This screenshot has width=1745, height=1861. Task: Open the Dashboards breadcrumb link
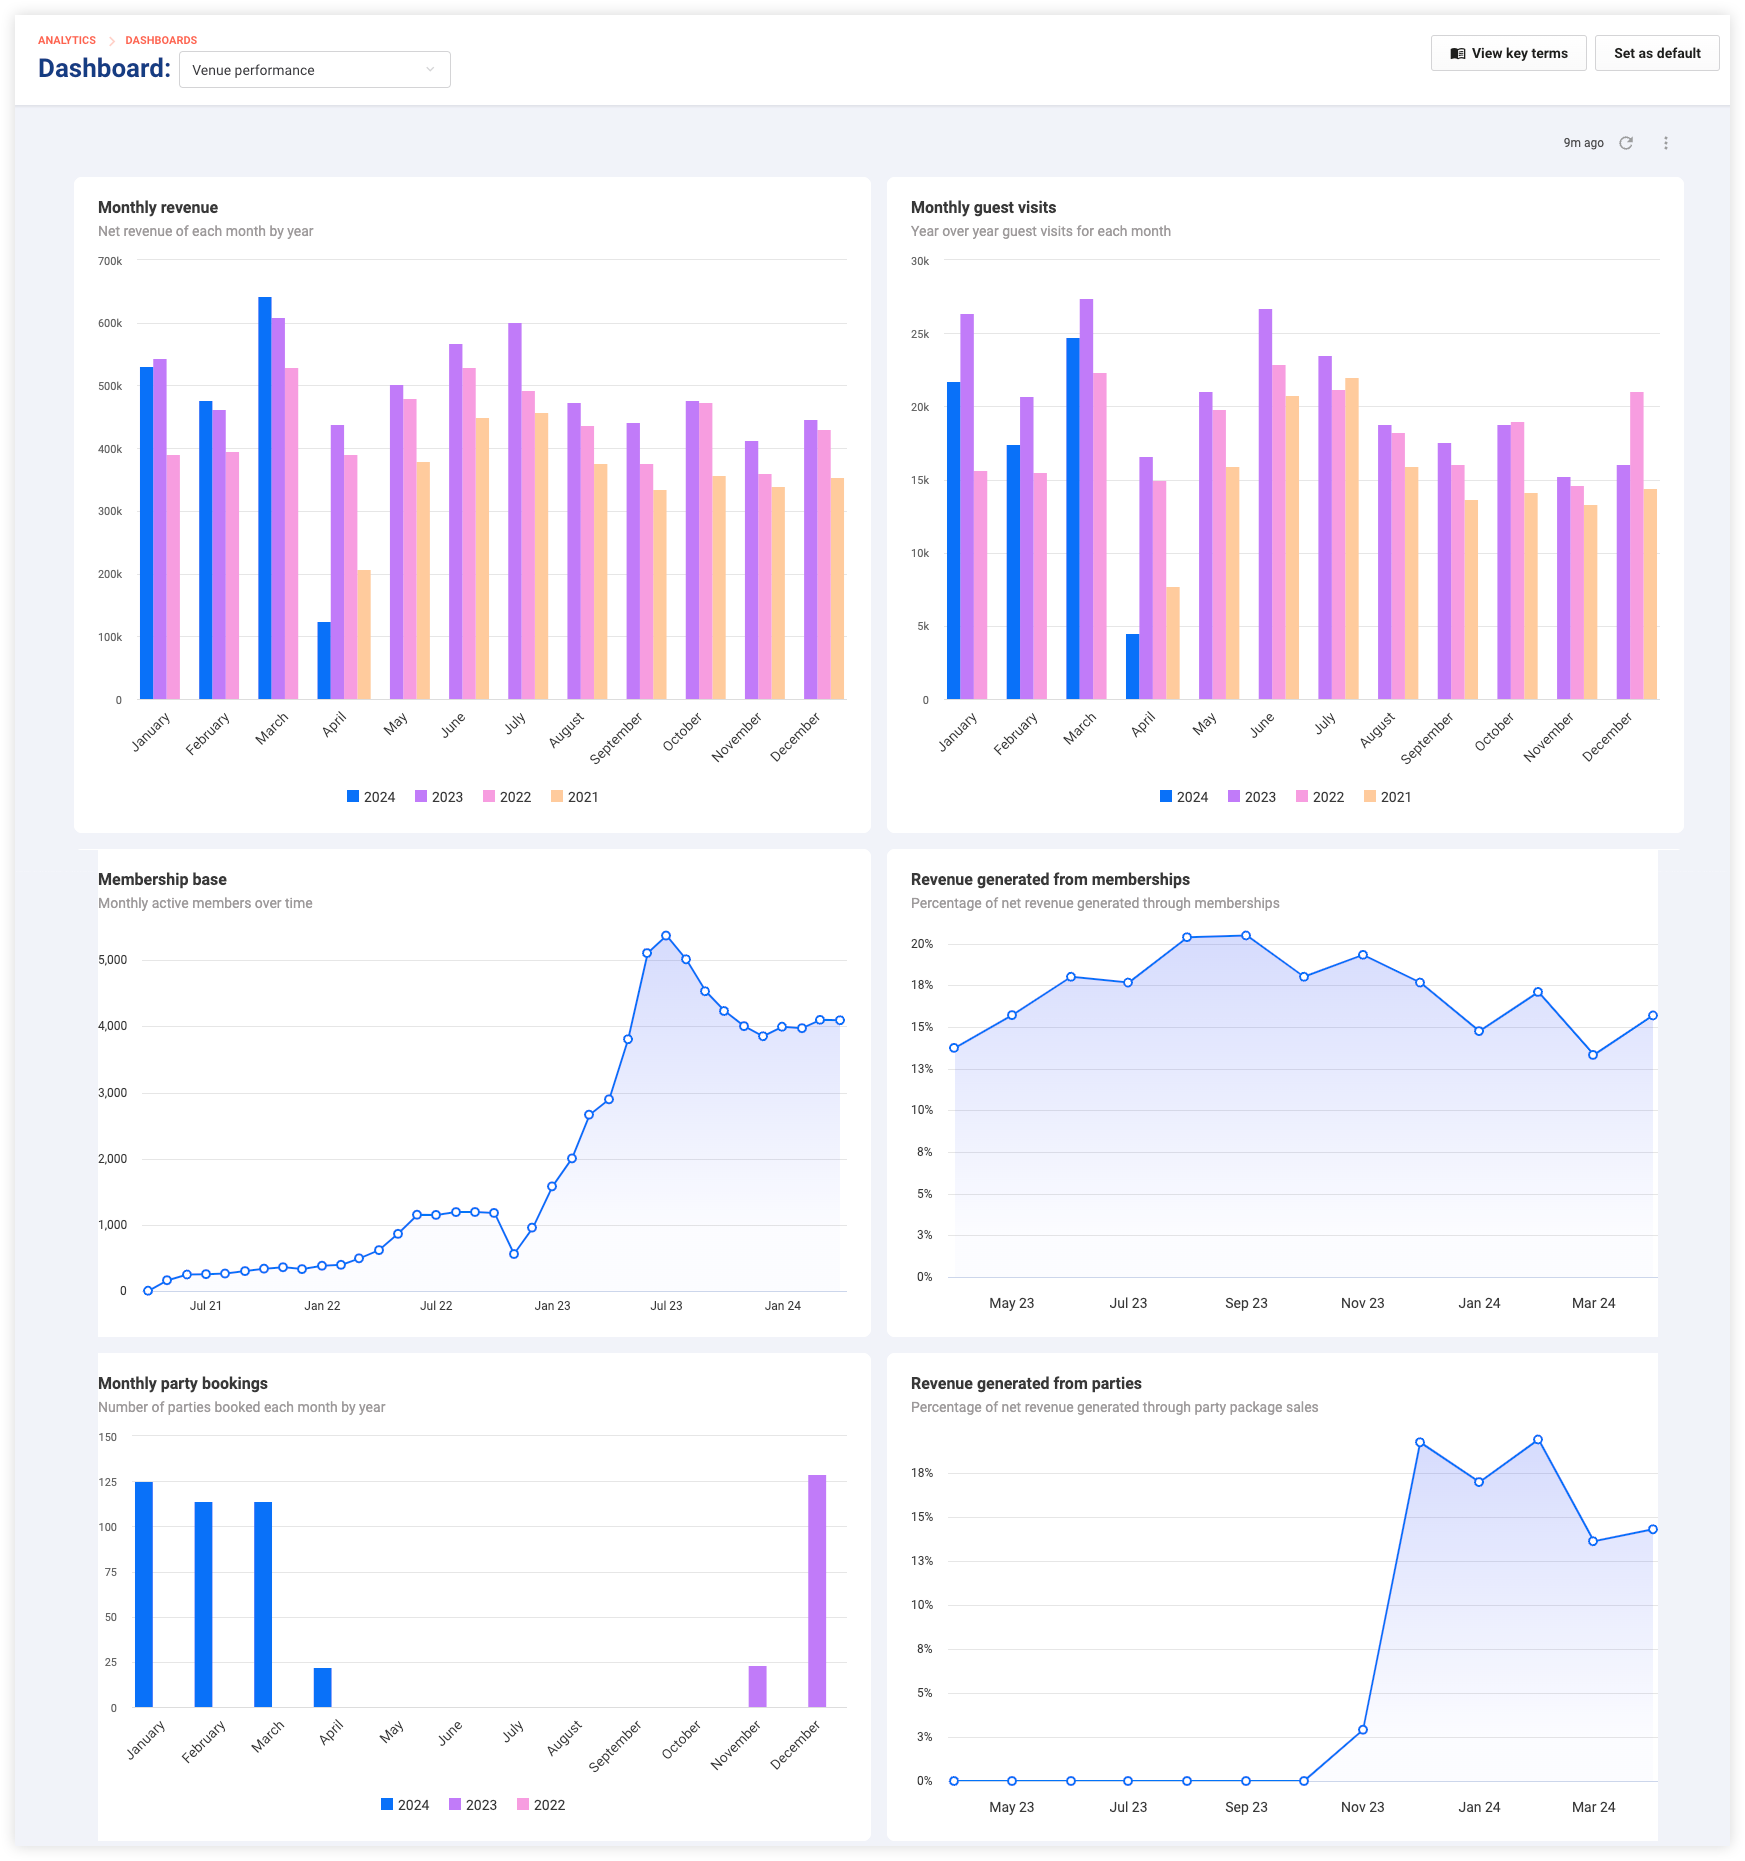click(161, 40)
